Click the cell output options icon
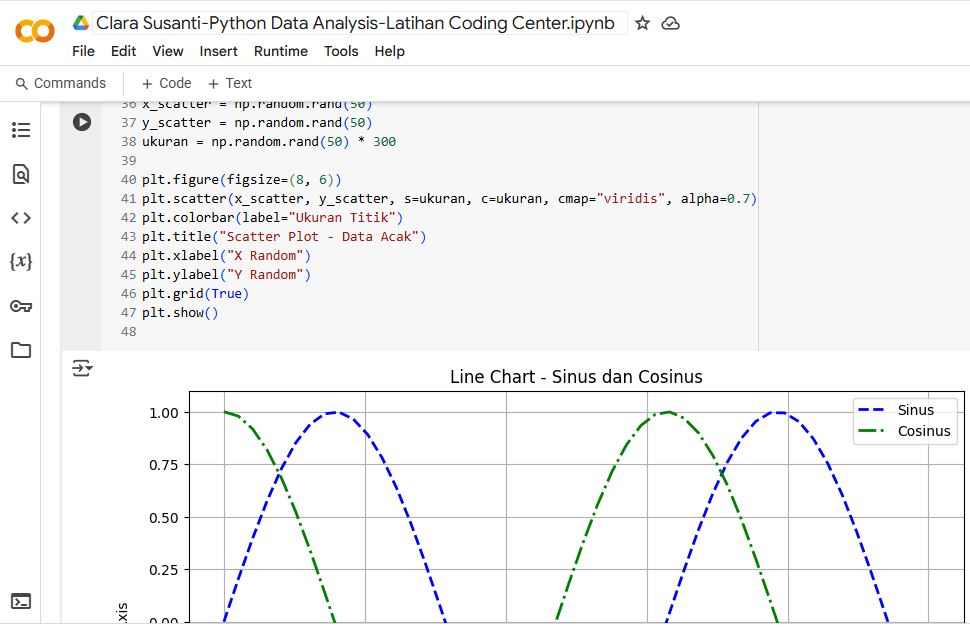970x631 pixels. point(82,368)
